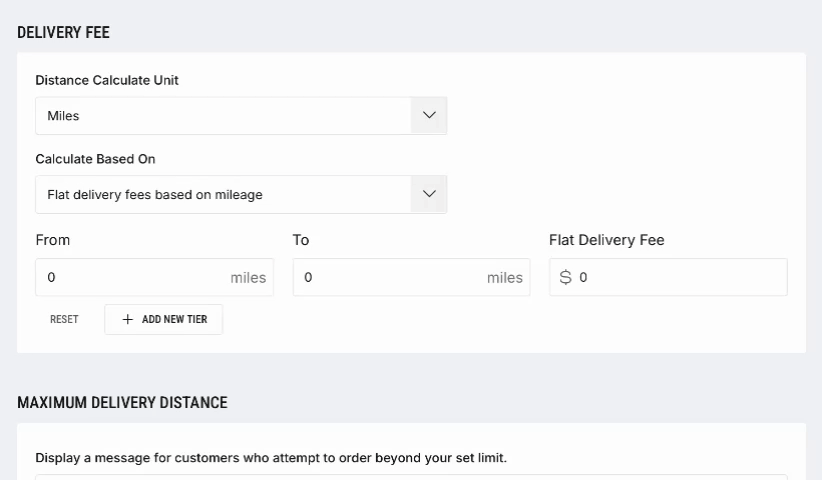Click the chevron next to Flat delivery fees

429,194
